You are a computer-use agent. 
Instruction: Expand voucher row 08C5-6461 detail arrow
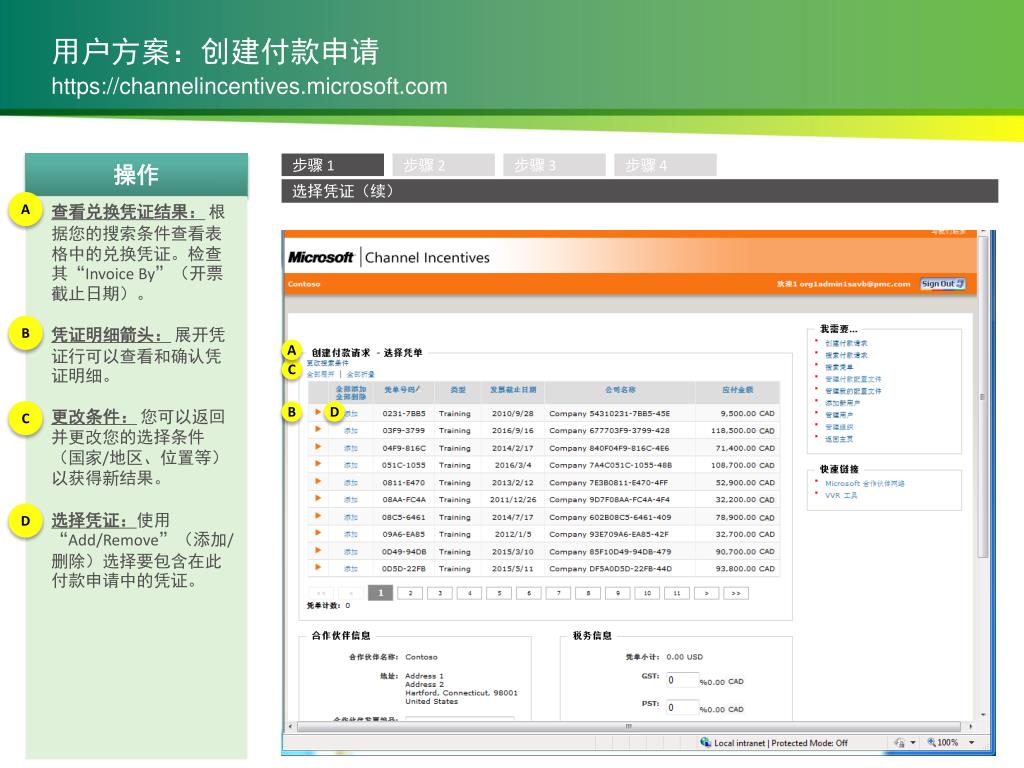pyautogui.click(x=318, y=516)
